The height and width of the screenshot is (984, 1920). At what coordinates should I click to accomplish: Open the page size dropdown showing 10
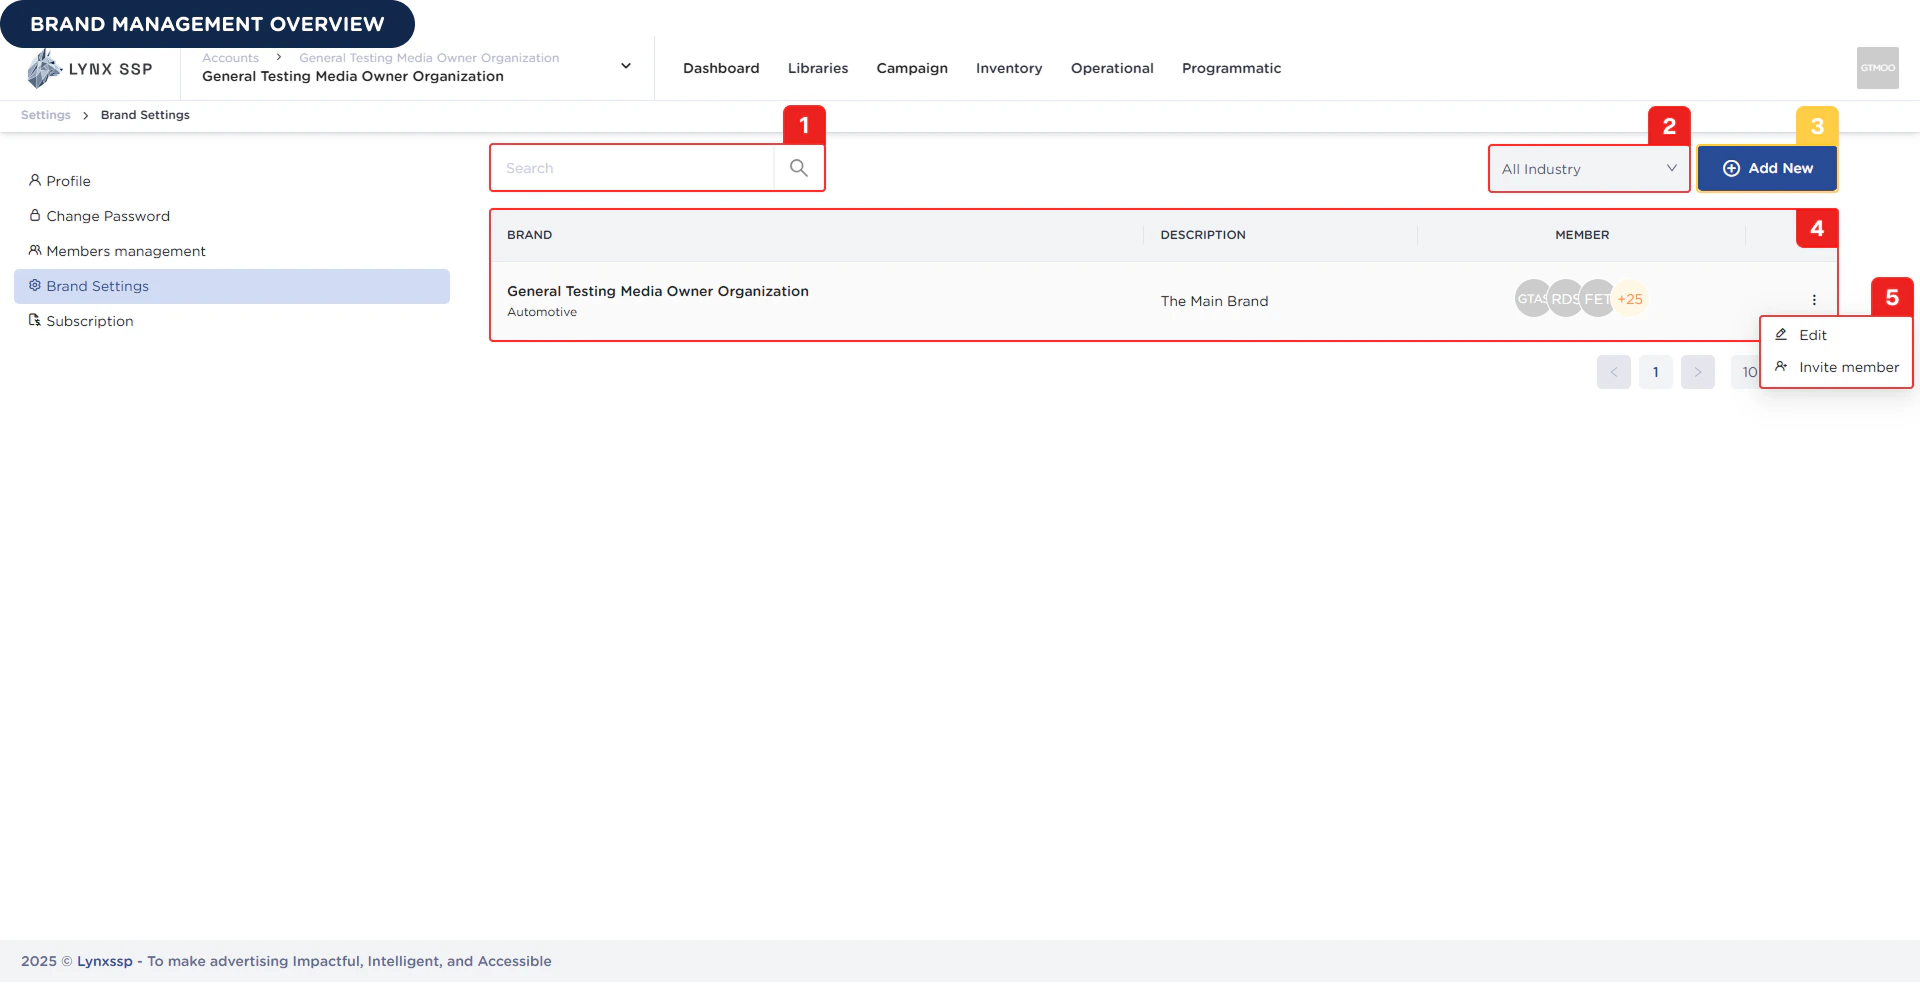[1745, 372]
